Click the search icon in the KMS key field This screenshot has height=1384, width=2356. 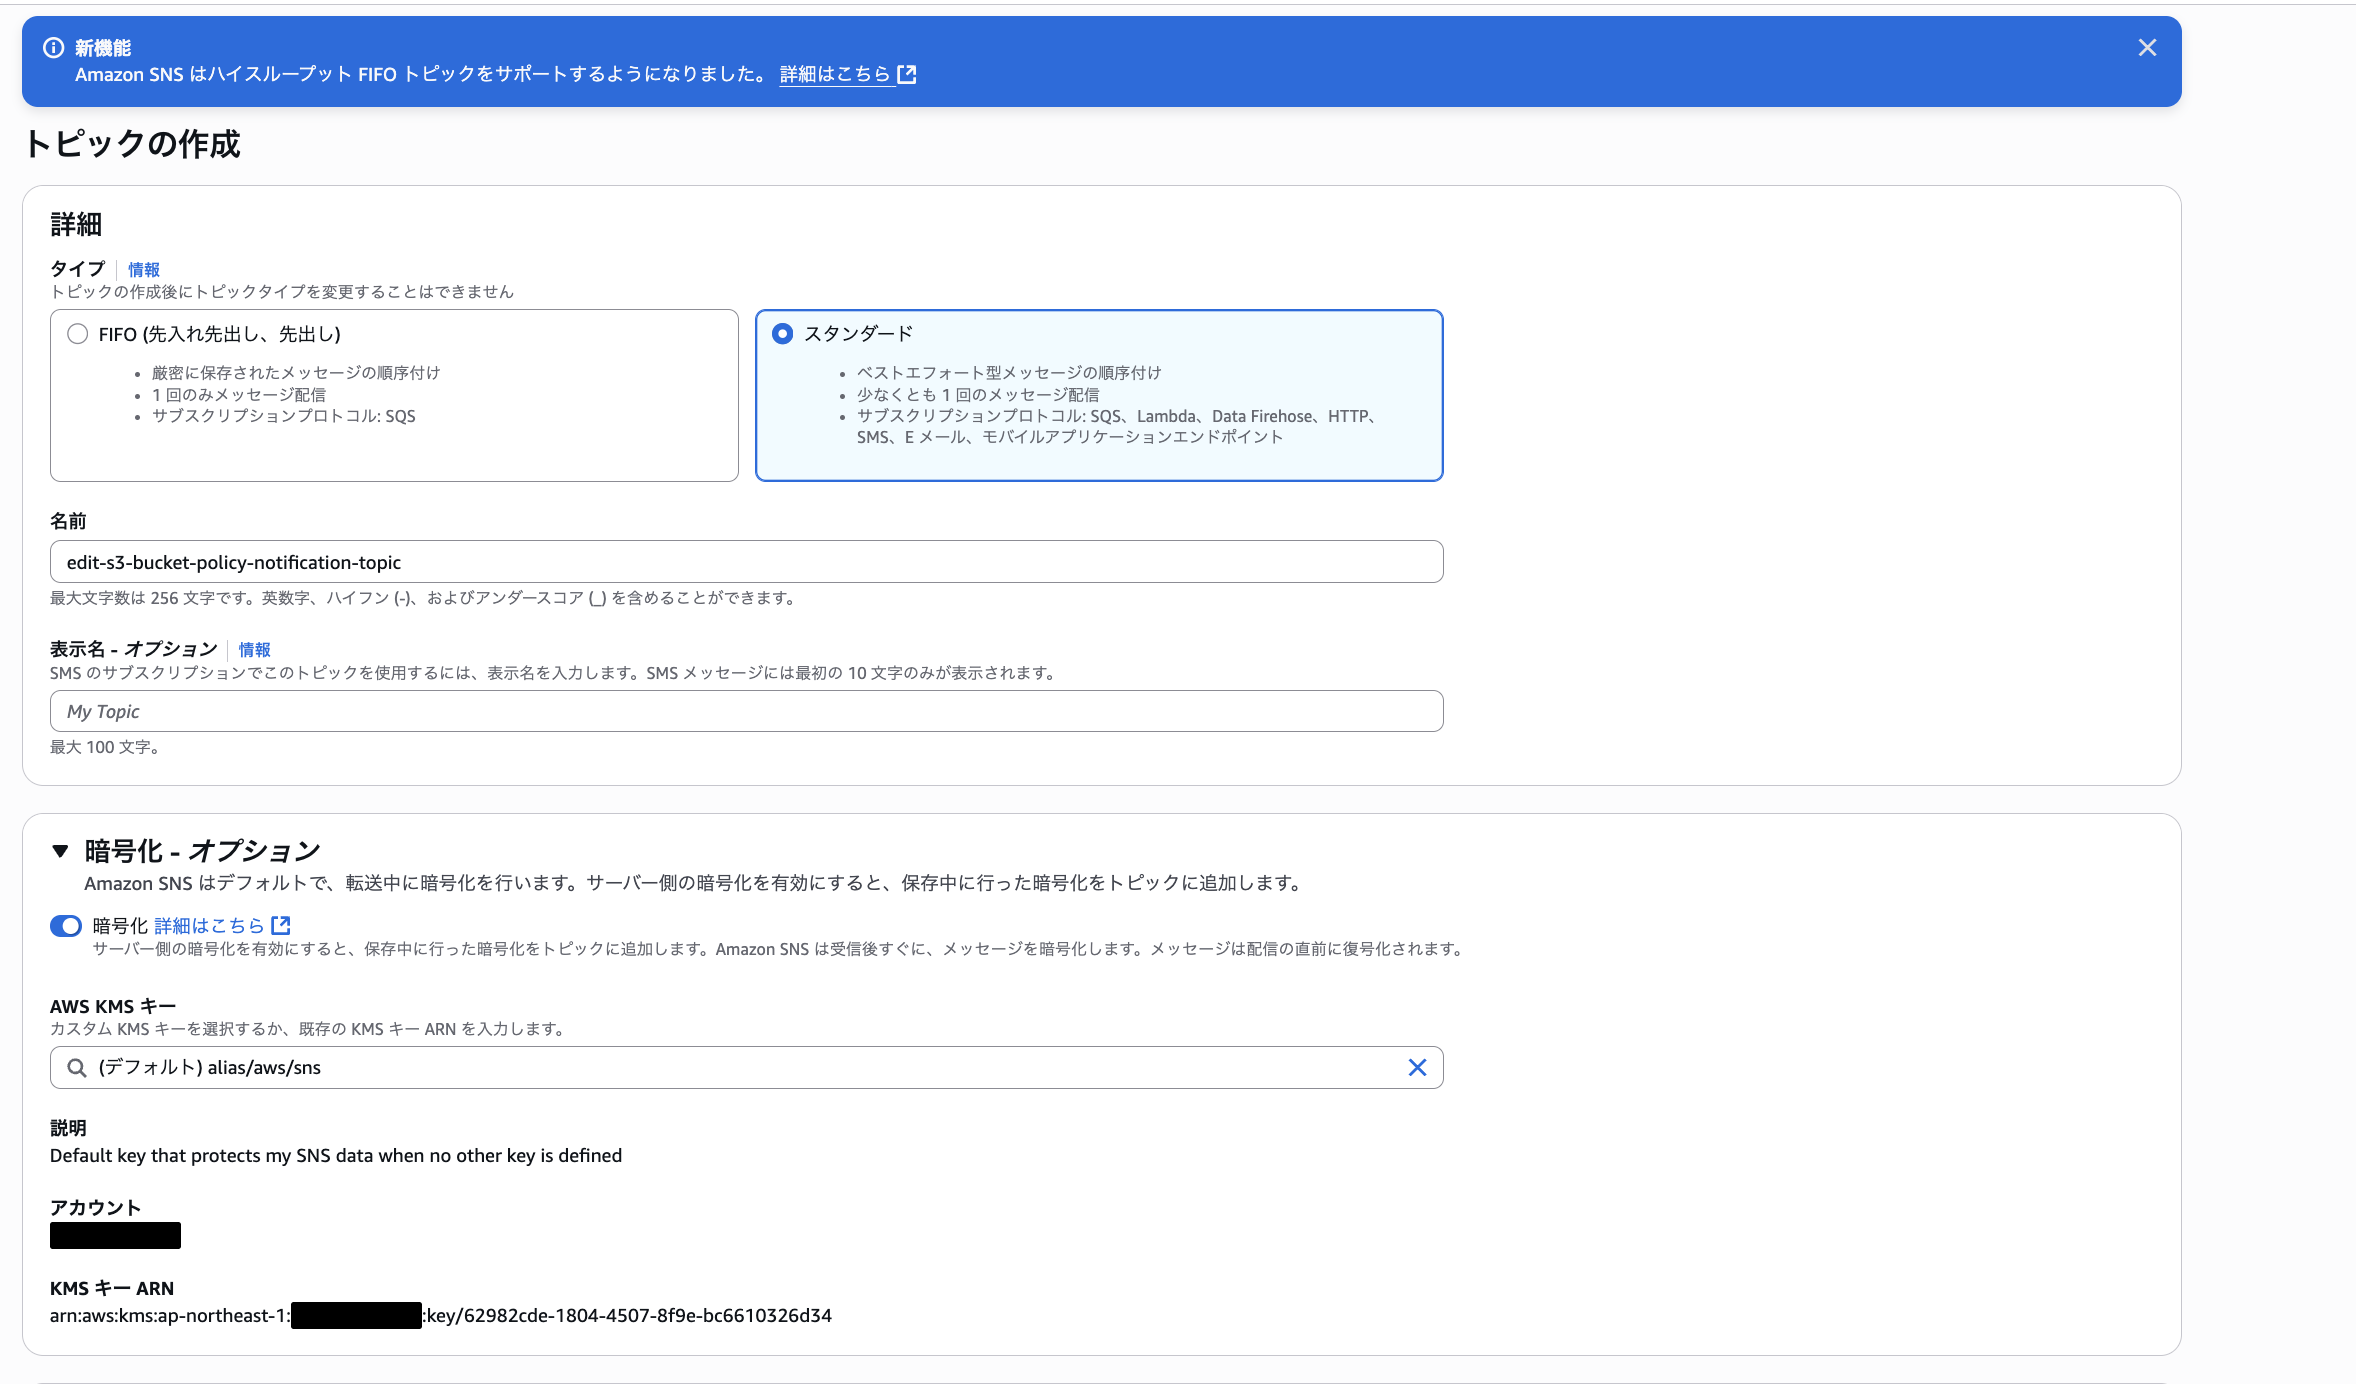click(x=76, y=1068)
